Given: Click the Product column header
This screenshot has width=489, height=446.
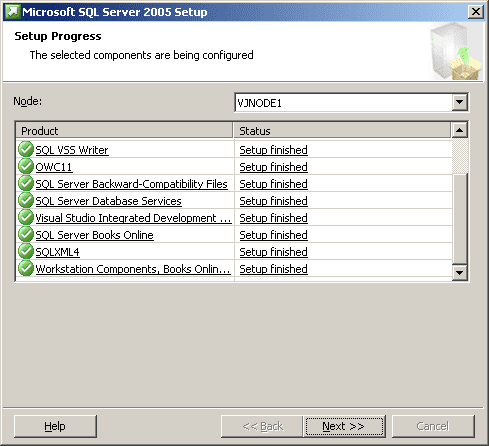Looking at the screenshot, I should click(124, 131).
